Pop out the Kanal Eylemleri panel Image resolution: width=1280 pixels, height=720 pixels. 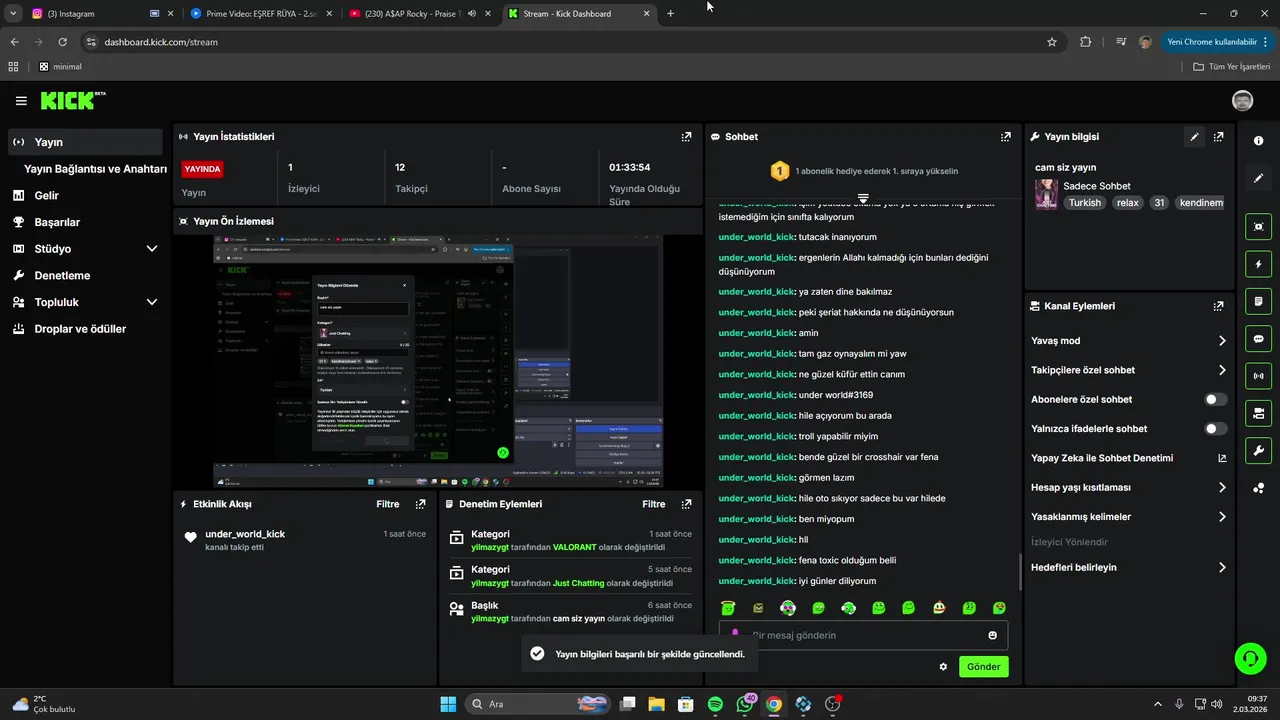pos(1218,306)
